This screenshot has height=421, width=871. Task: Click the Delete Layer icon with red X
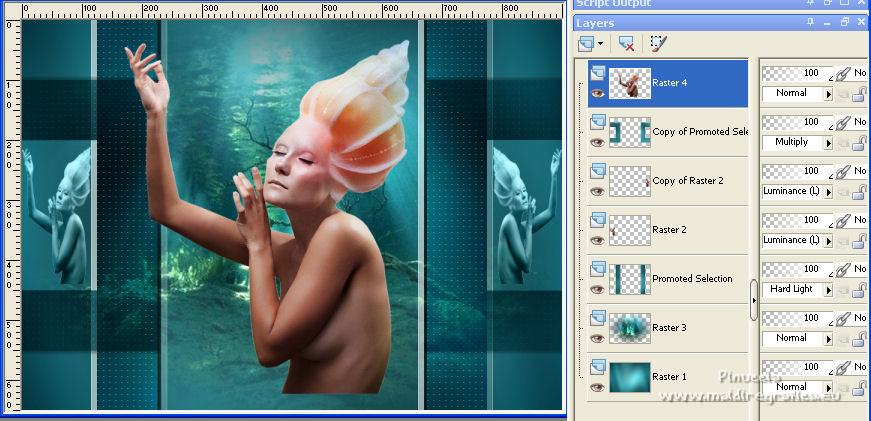click(626, 44)
